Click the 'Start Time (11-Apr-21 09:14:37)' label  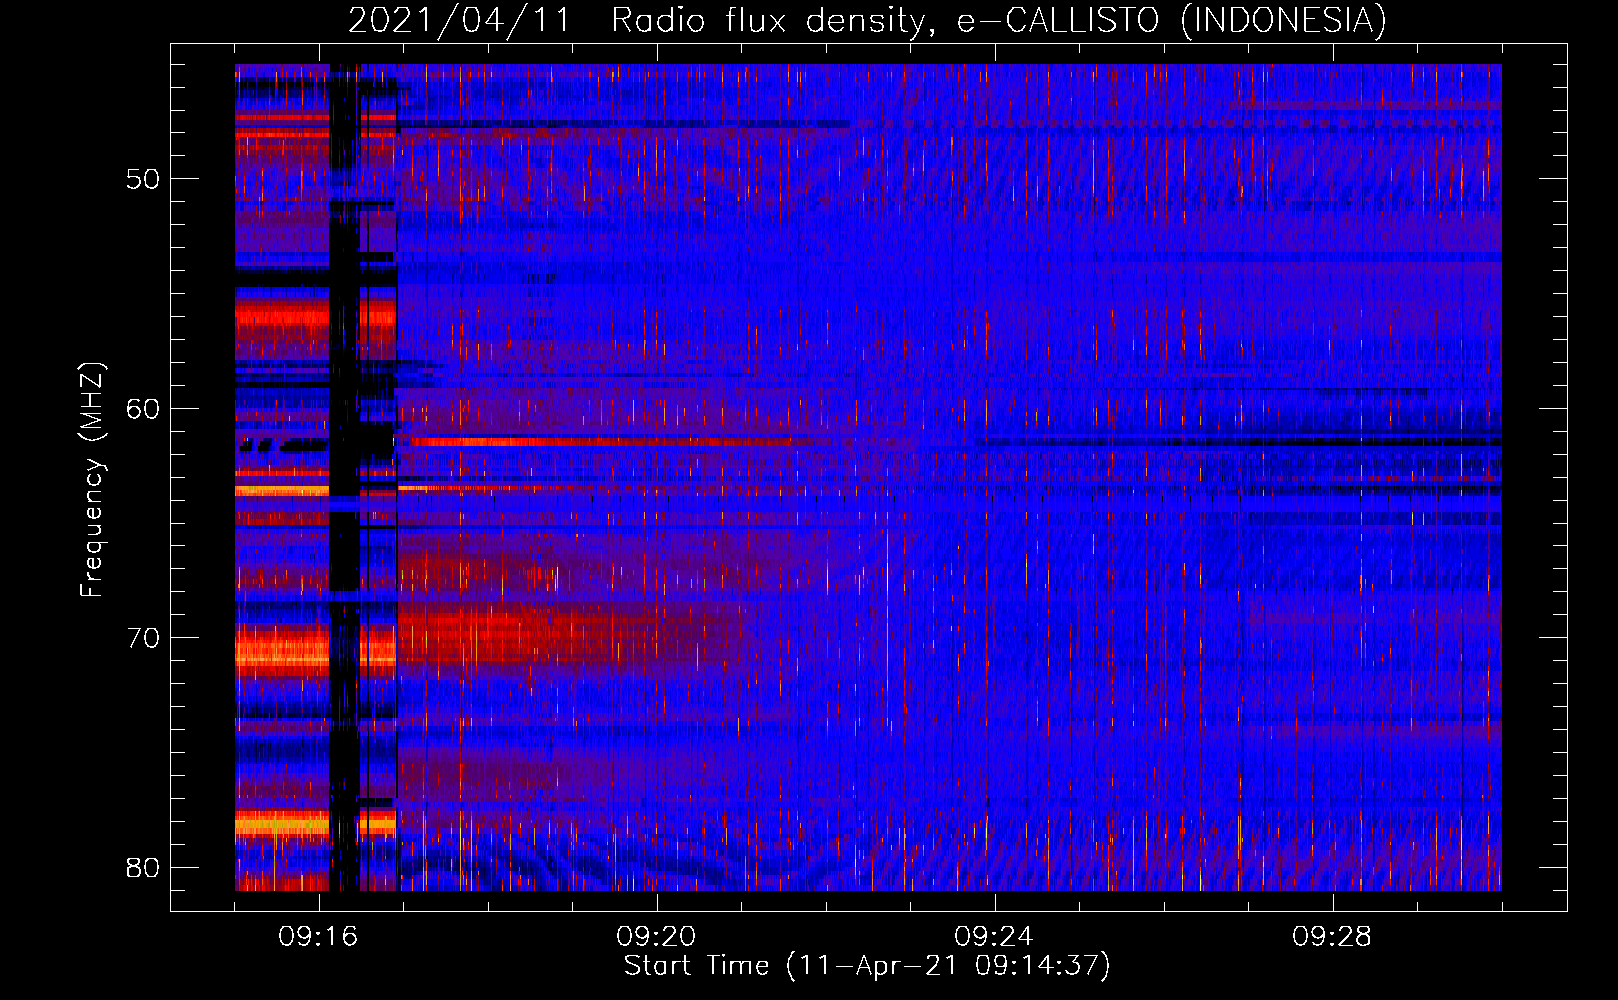click(x=867, y=966)
